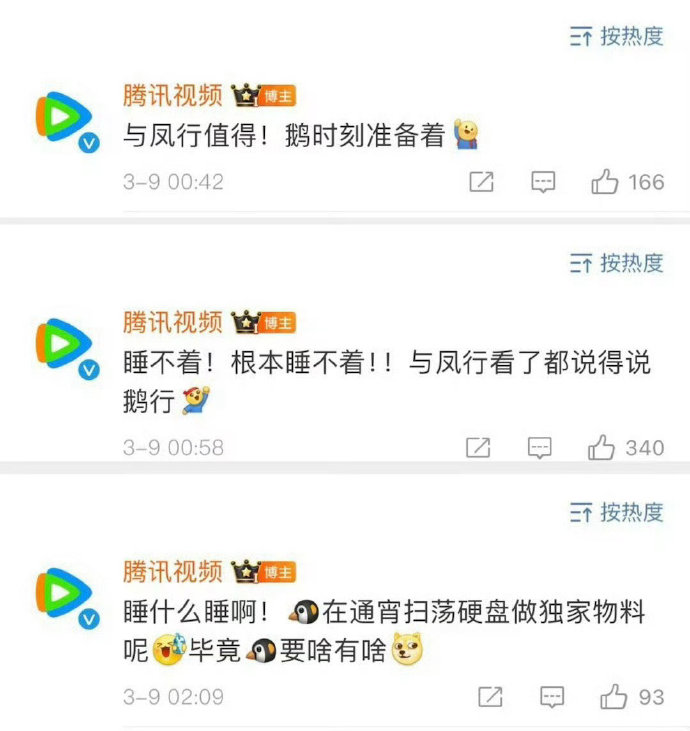The image size is (690, 731).
Task: Reply to the 02:09 comment
Action: point(552,697)
